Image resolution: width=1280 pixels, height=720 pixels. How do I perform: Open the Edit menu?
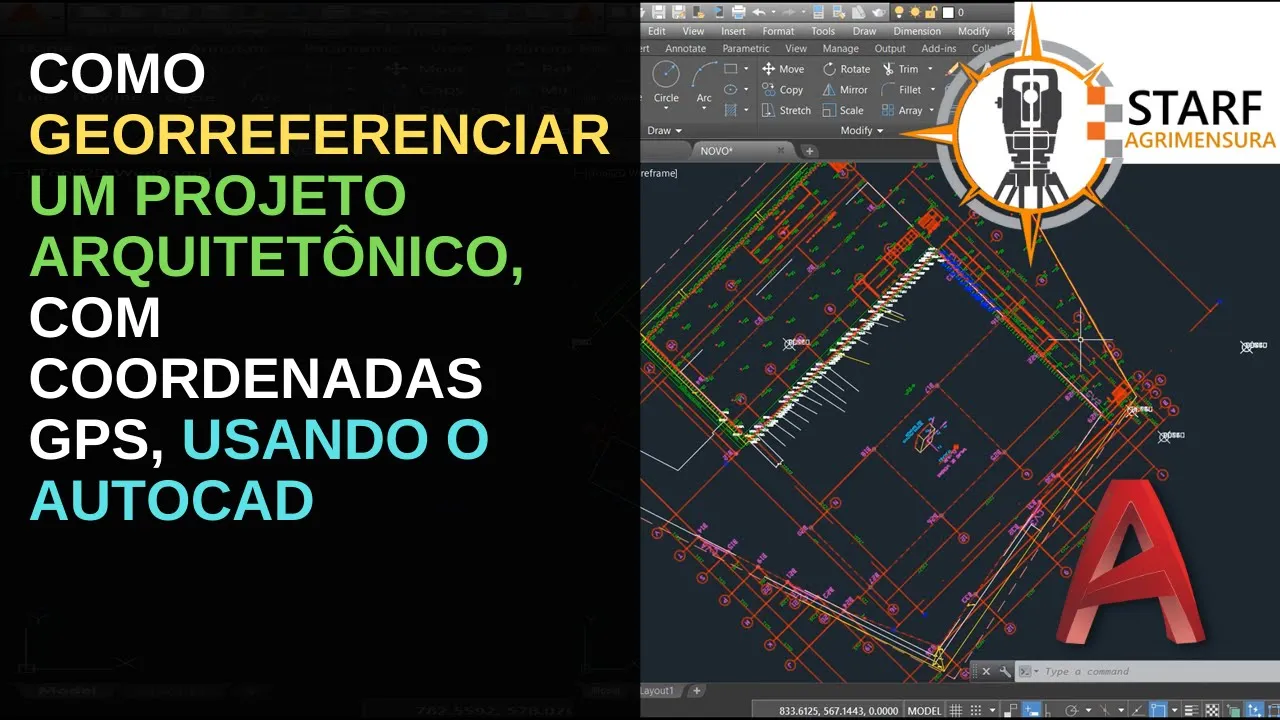657,31
